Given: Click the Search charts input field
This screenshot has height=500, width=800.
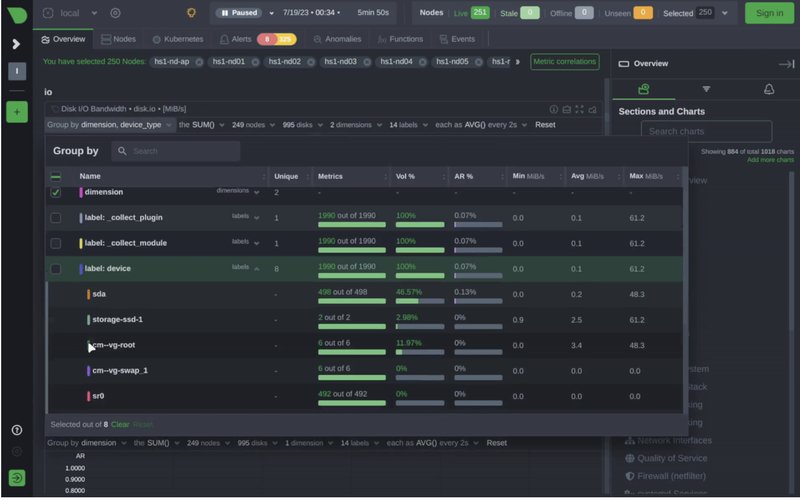Looking at the screenshot, I should (706, 131).
